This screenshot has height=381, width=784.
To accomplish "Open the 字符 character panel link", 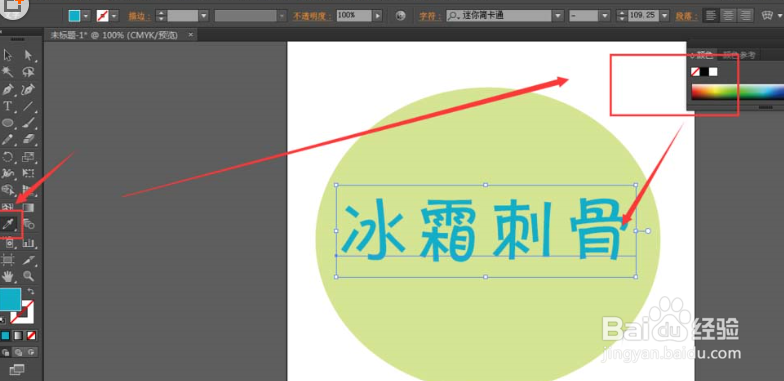I will pos(430,16).
